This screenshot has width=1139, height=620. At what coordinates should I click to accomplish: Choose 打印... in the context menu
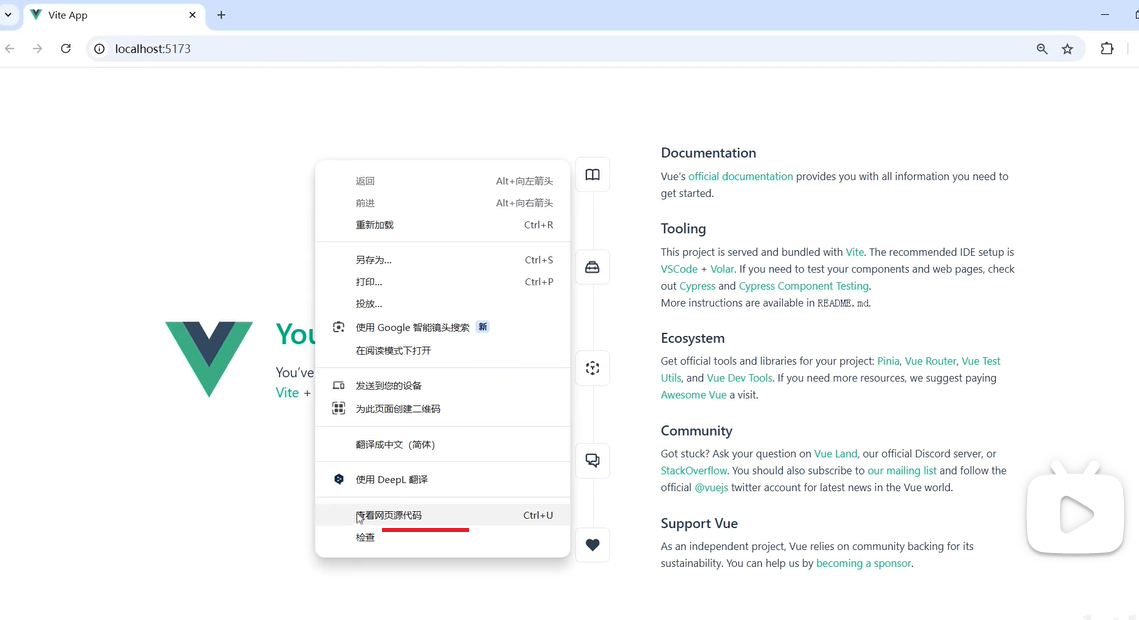(x=442, y=281)
